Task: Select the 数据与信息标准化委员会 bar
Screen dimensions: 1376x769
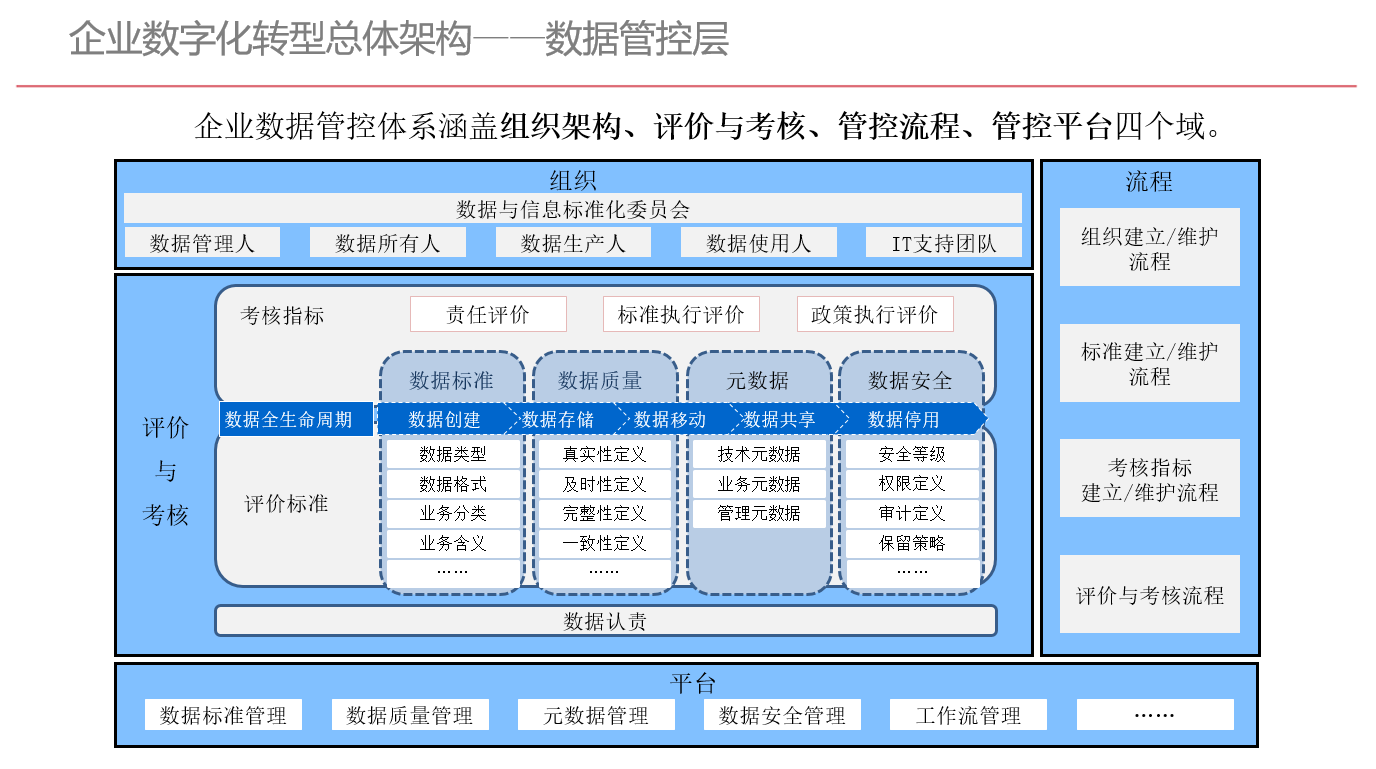Action: (x=573, y=209)
